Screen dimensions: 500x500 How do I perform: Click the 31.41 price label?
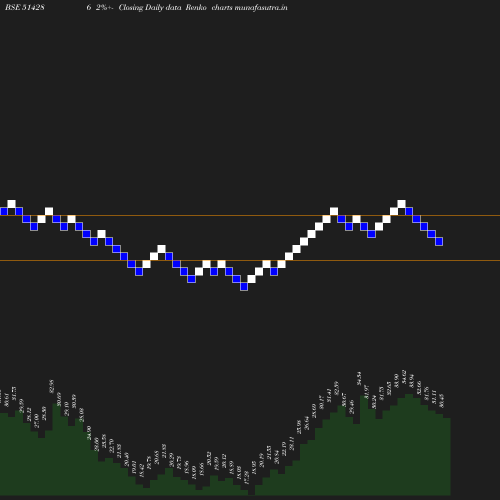click(x=329, y=395)
